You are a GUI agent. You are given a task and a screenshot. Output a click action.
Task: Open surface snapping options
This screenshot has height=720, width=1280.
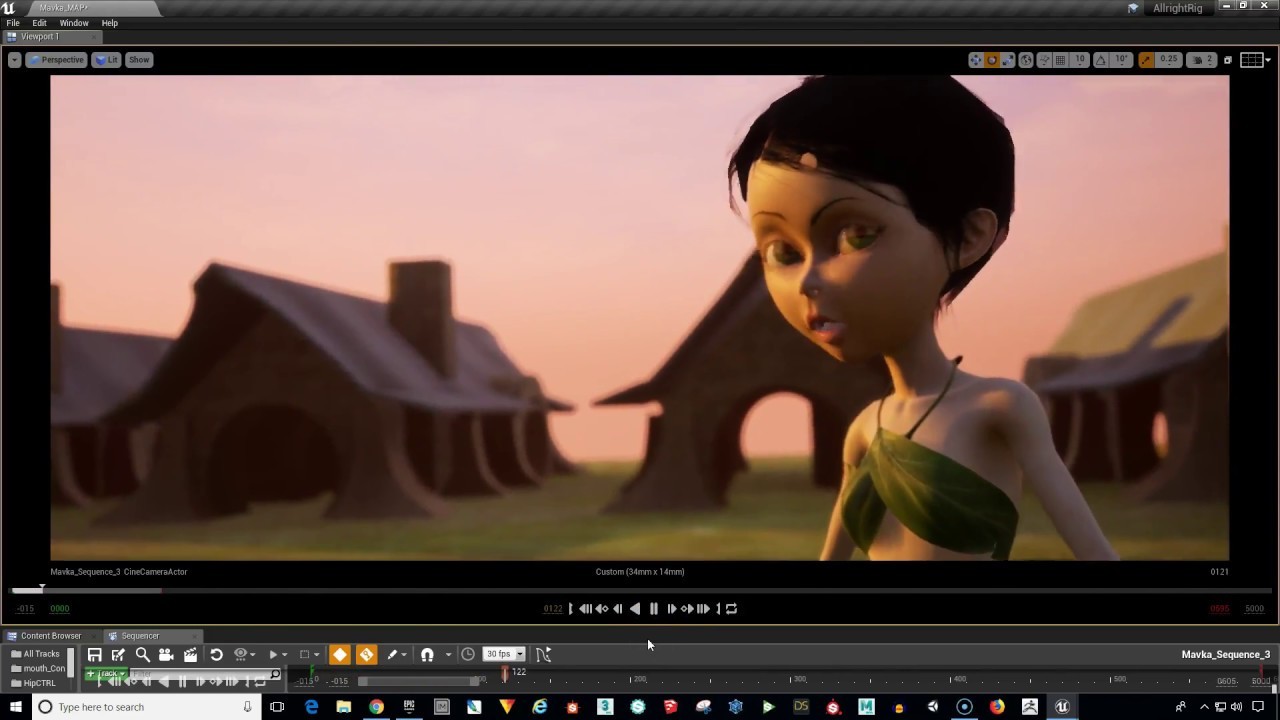[x=1044, y=60]
